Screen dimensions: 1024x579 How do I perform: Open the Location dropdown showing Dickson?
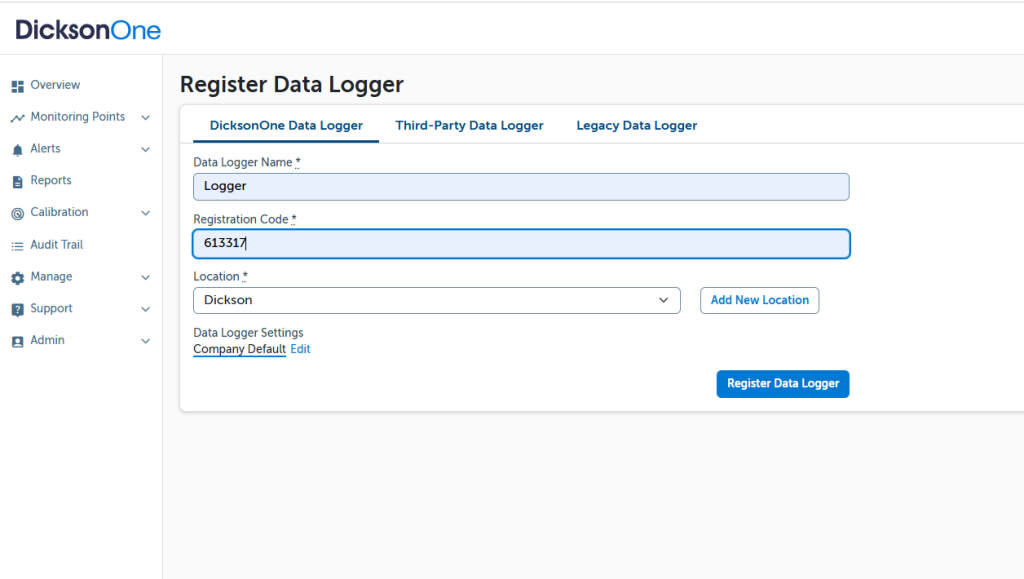click(436, 300)
